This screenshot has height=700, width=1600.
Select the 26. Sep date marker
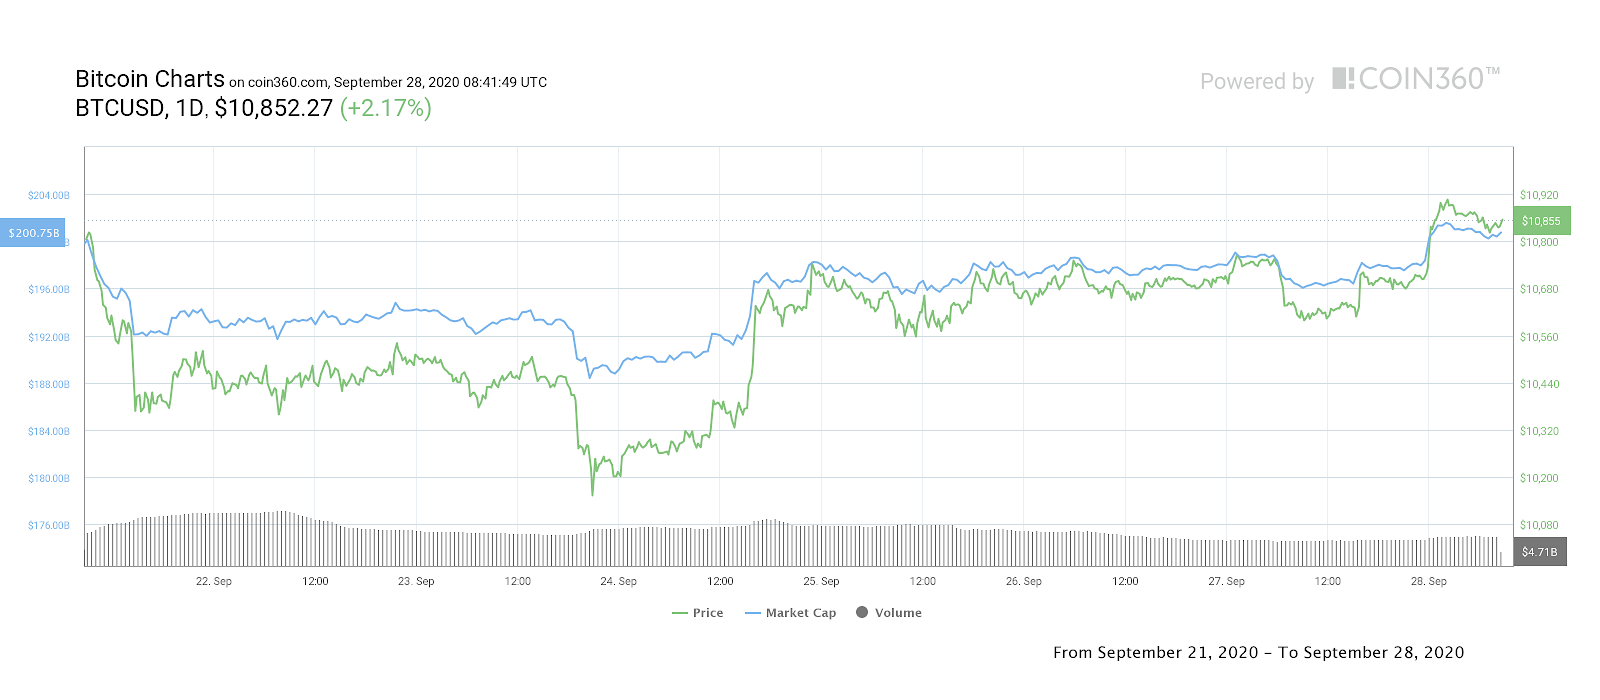click(1023, 581)
